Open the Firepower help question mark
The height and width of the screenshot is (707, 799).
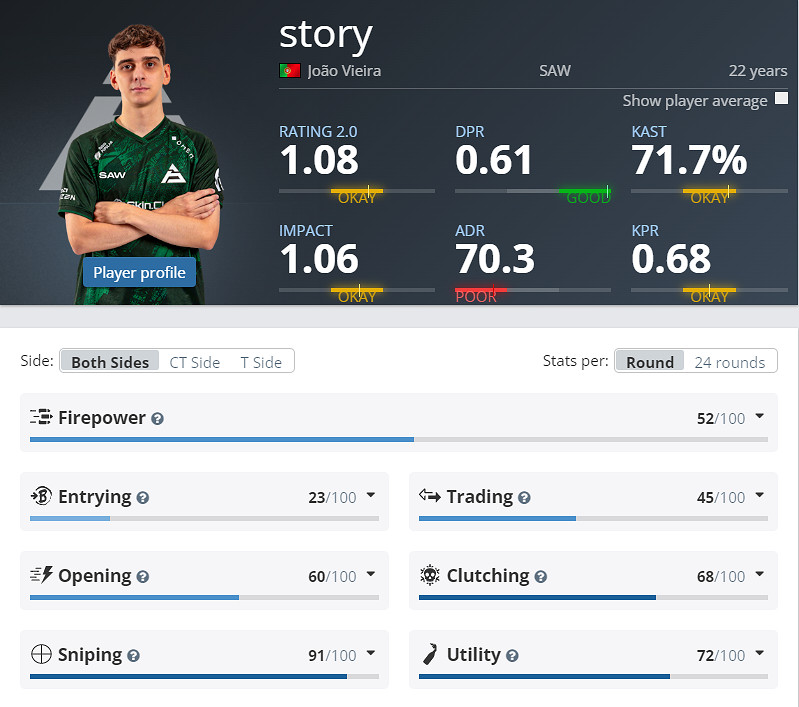tap(157, 419)
